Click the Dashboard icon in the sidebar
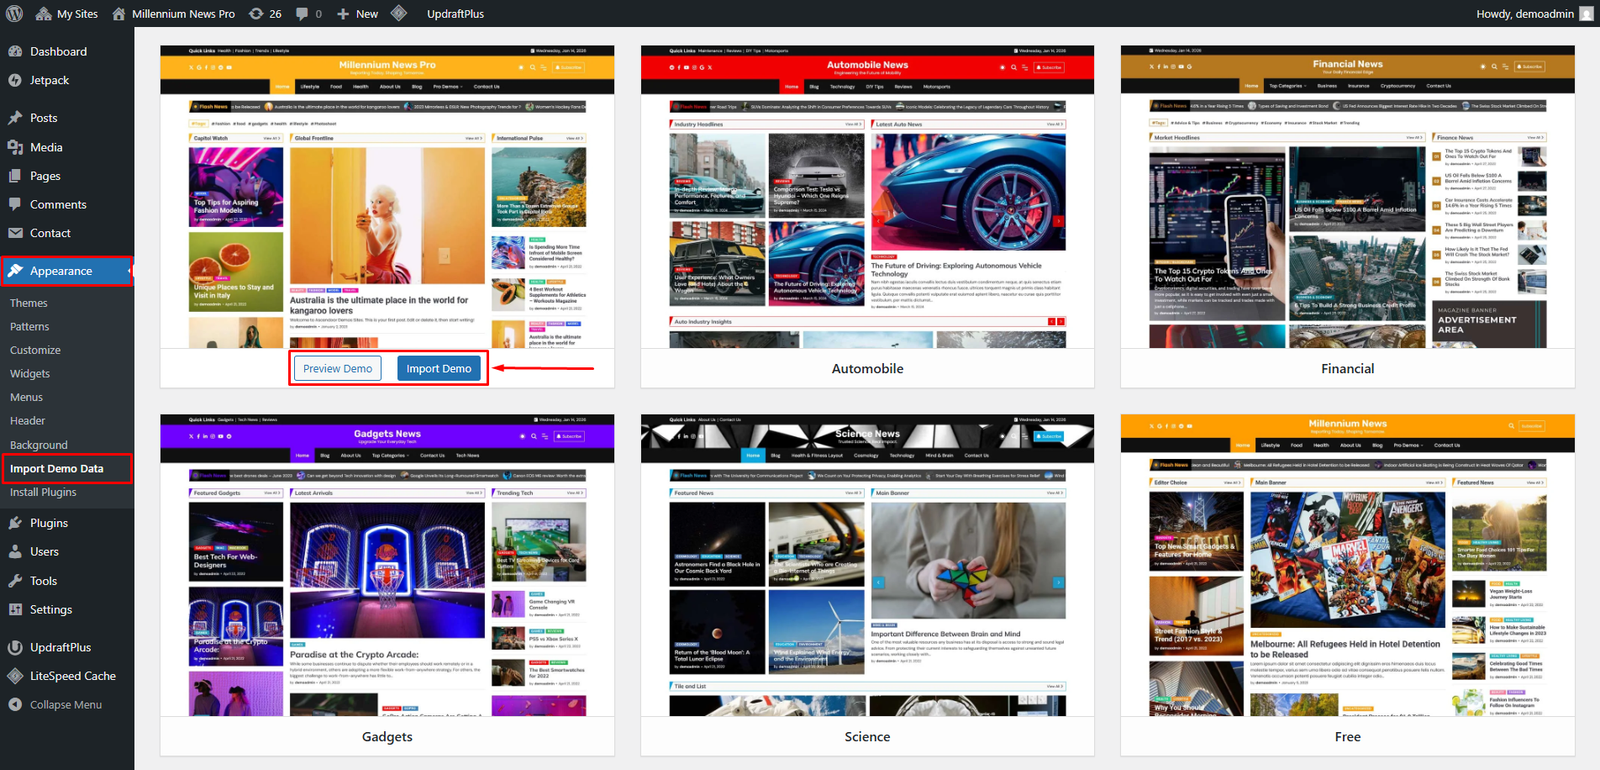 [15, 52]
